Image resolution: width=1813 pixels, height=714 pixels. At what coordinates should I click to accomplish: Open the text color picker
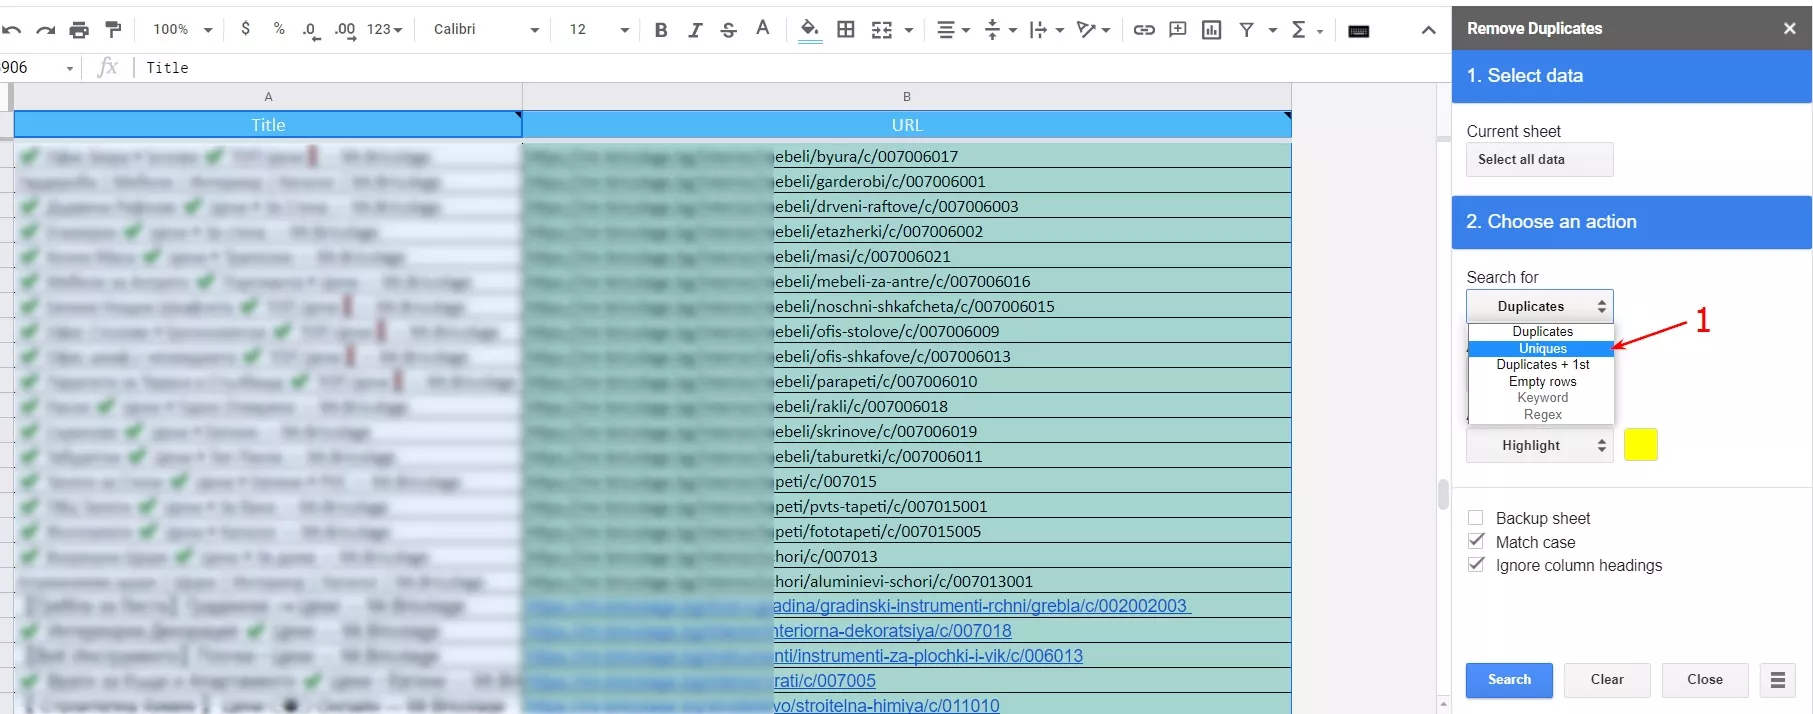coord(763,29)
